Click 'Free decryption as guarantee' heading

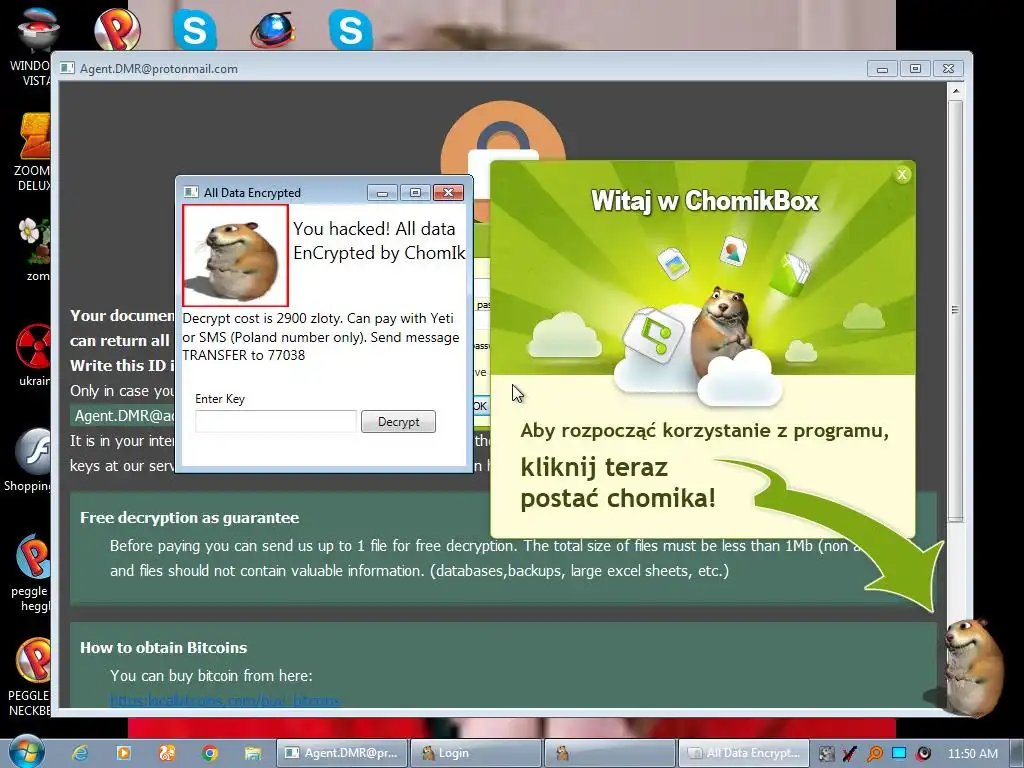click(189, 518)
